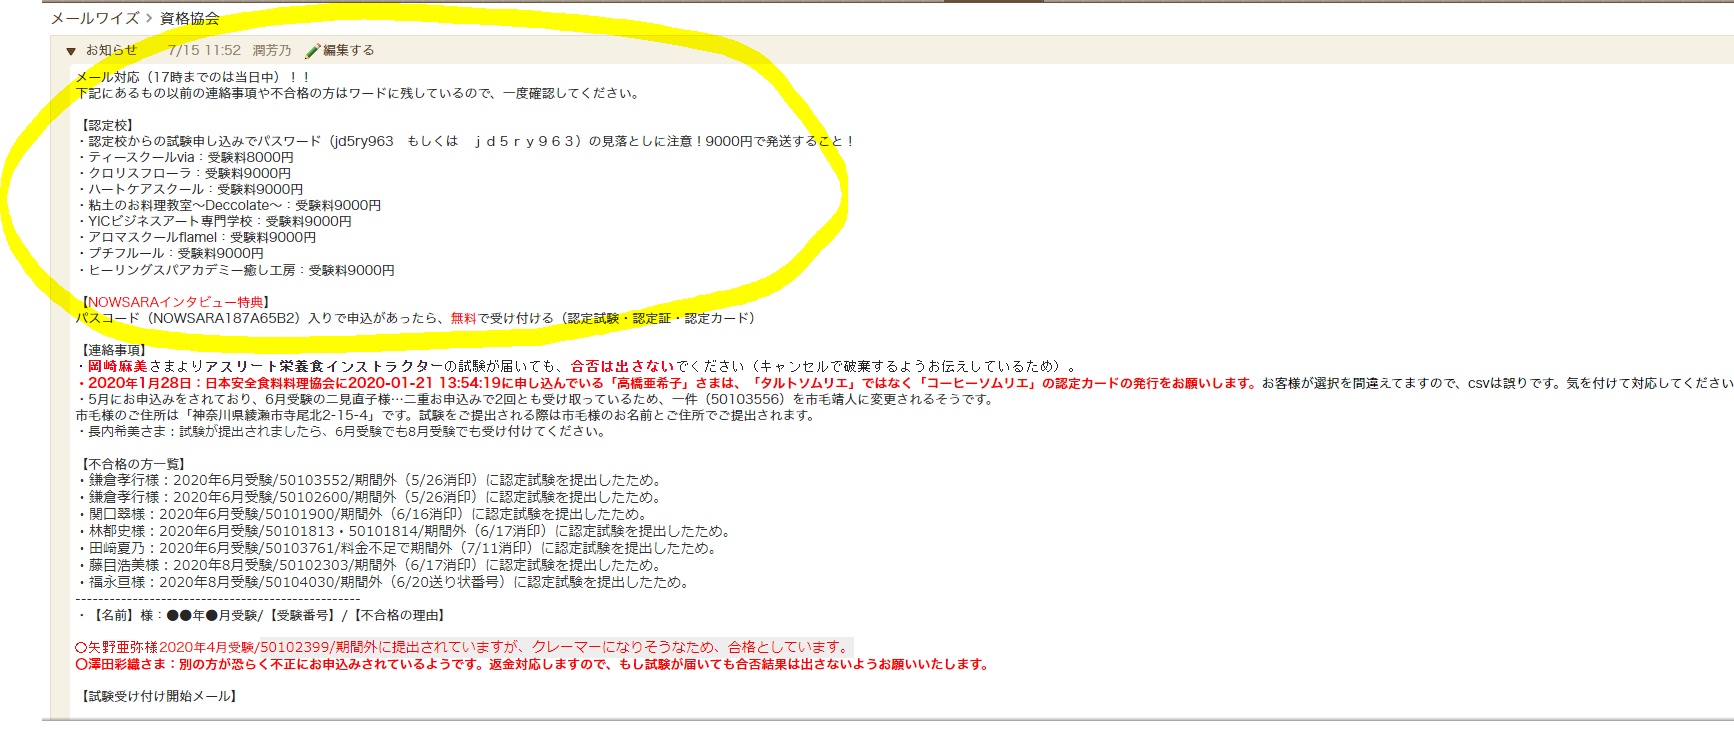
Task: Click the author name 潤芳乃
Action: click(272, 50)
